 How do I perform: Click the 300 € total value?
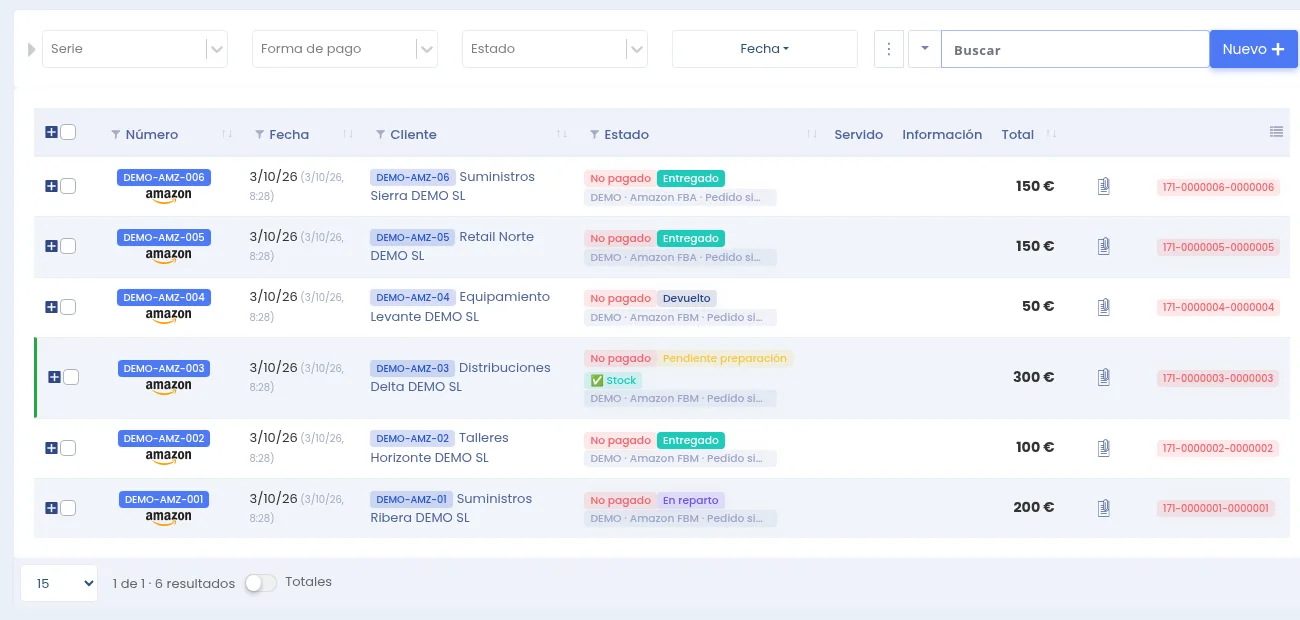click(1033, 377)
